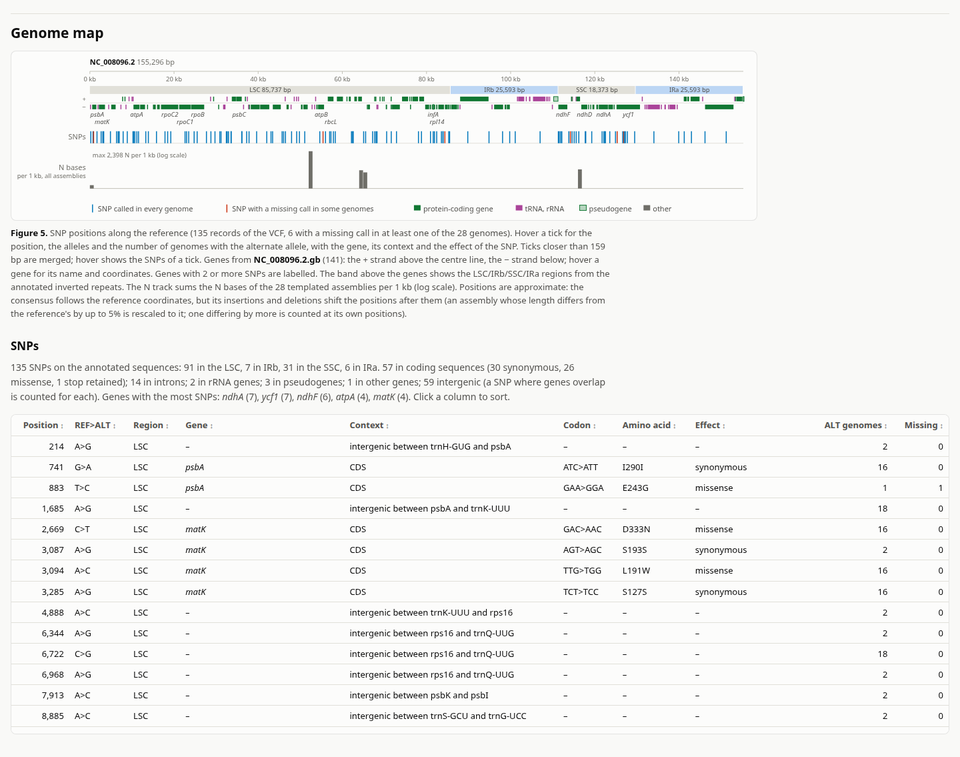The image size is (960, 757).
Task: Click the tallest grey N-bases bar
Action: click(310, 170)
